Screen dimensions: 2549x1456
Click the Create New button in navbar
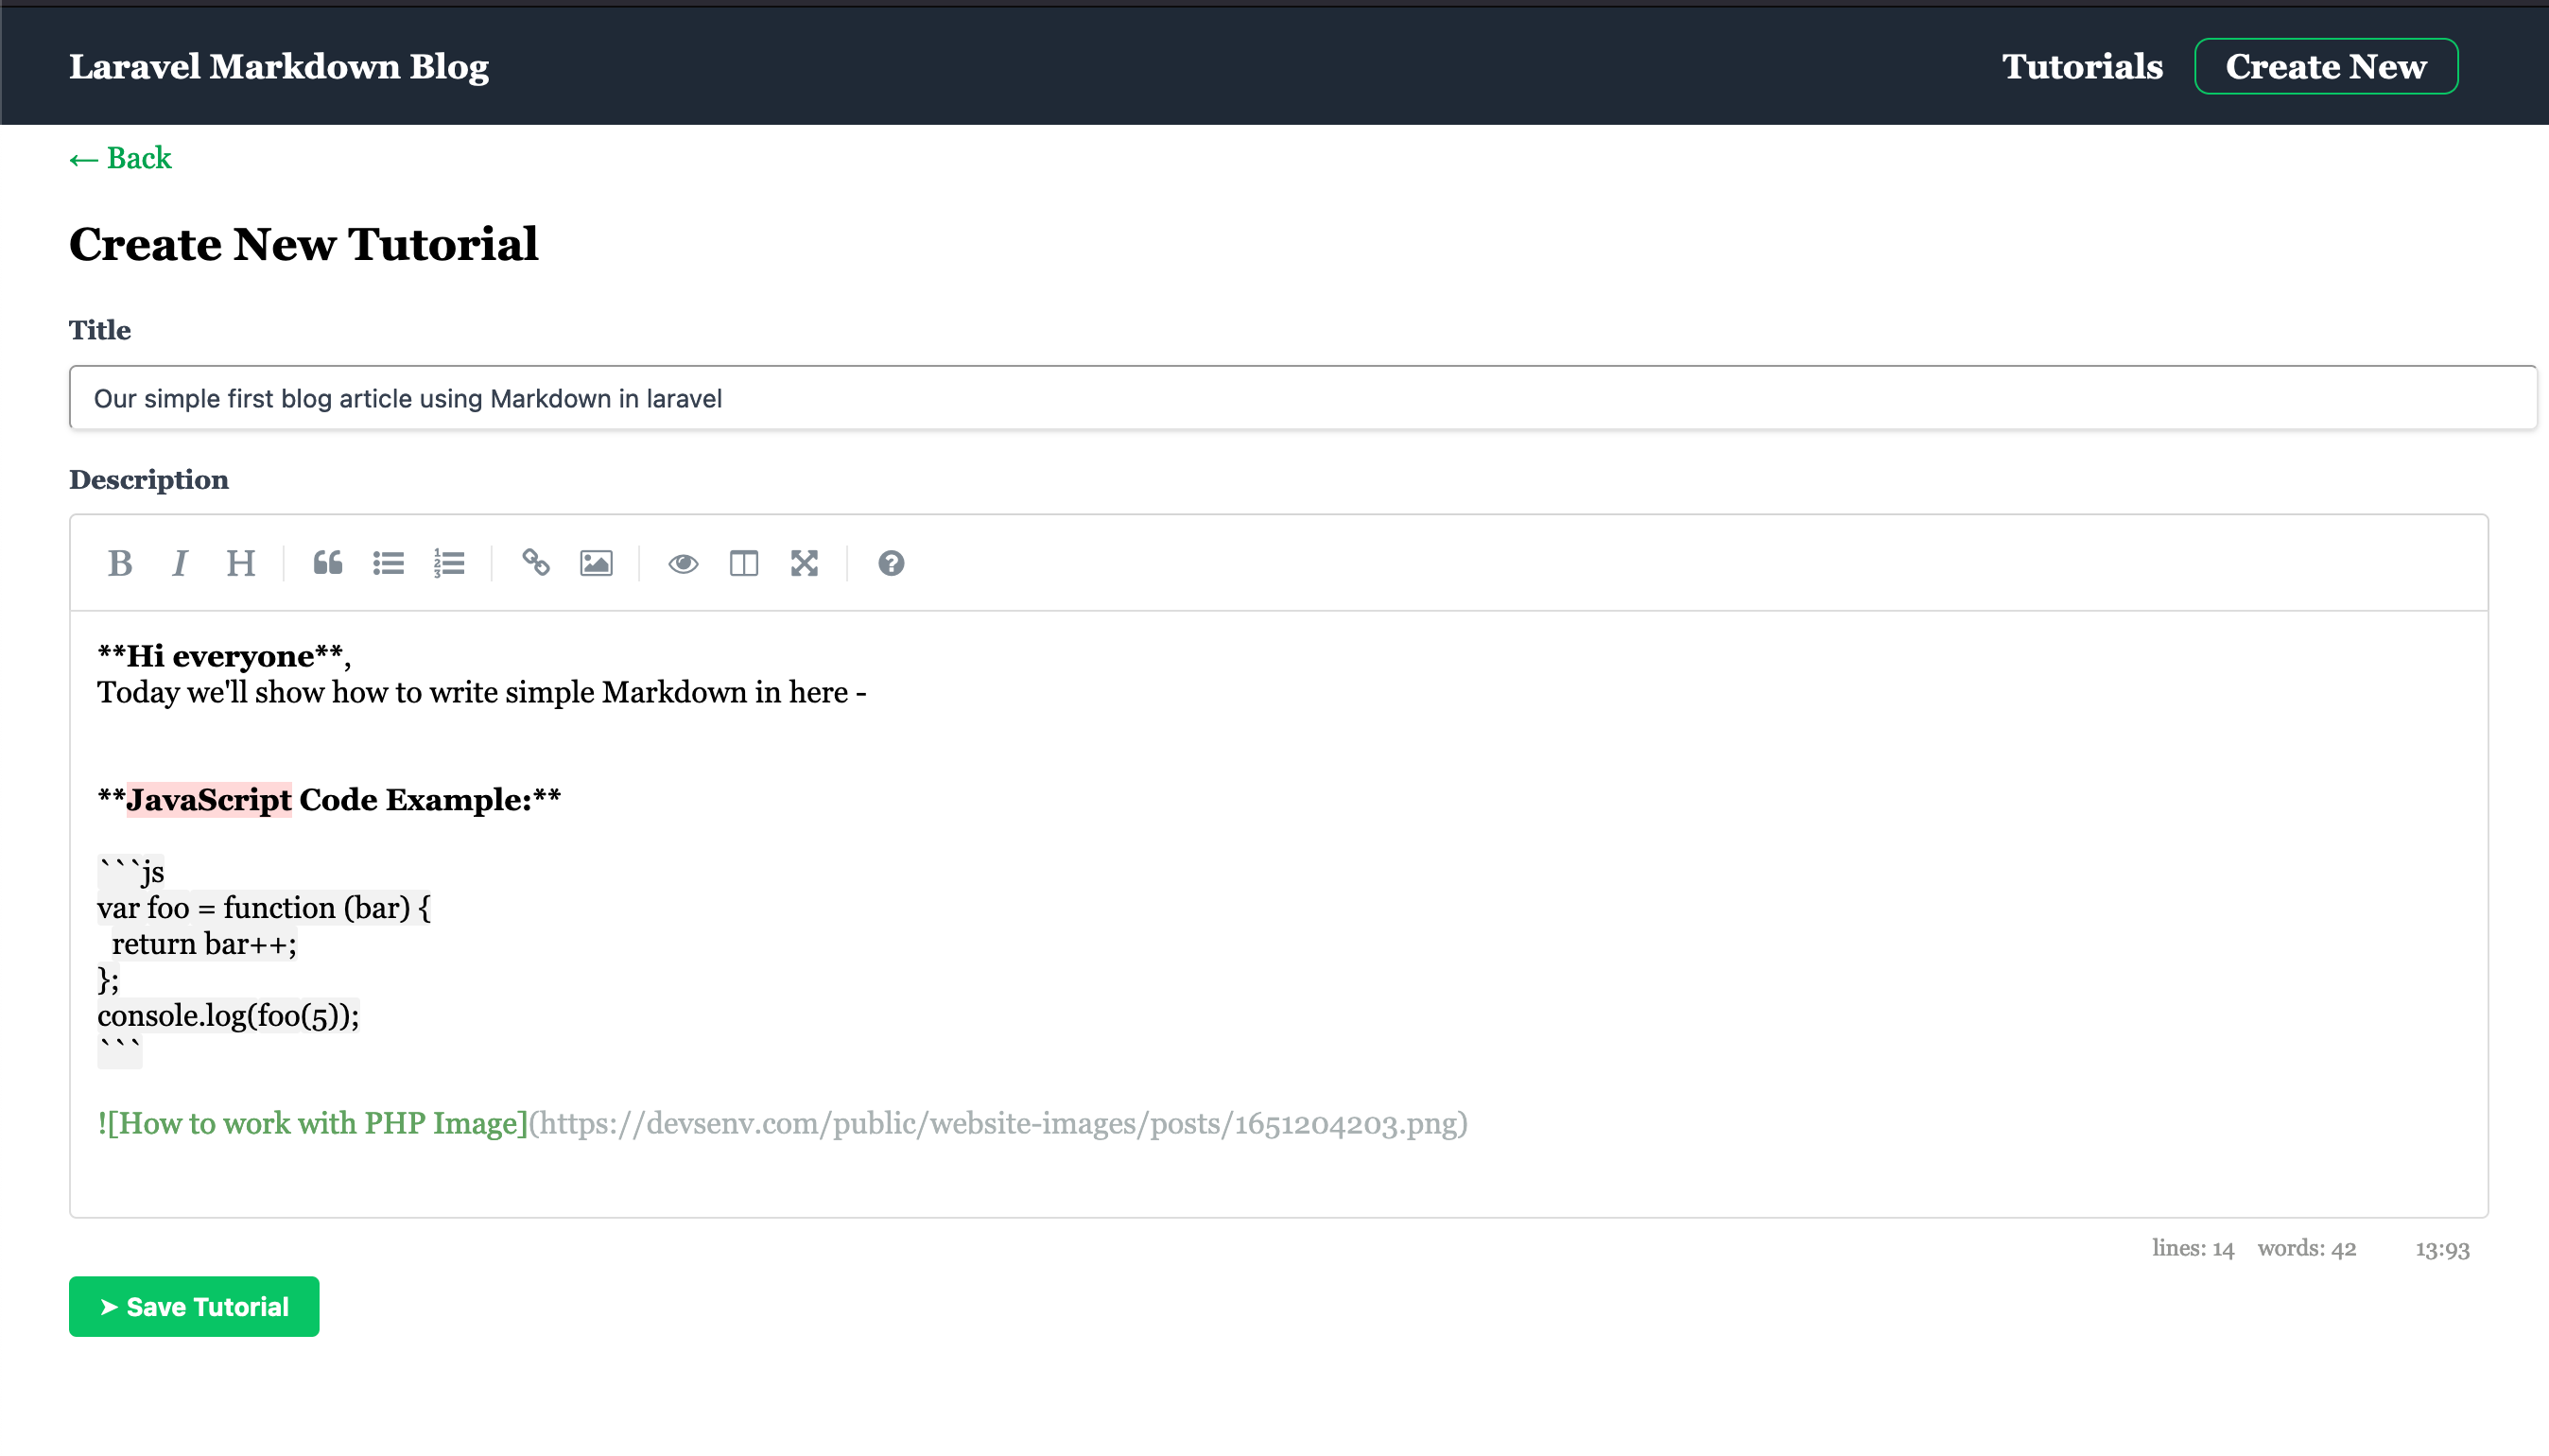point(2326,67)
